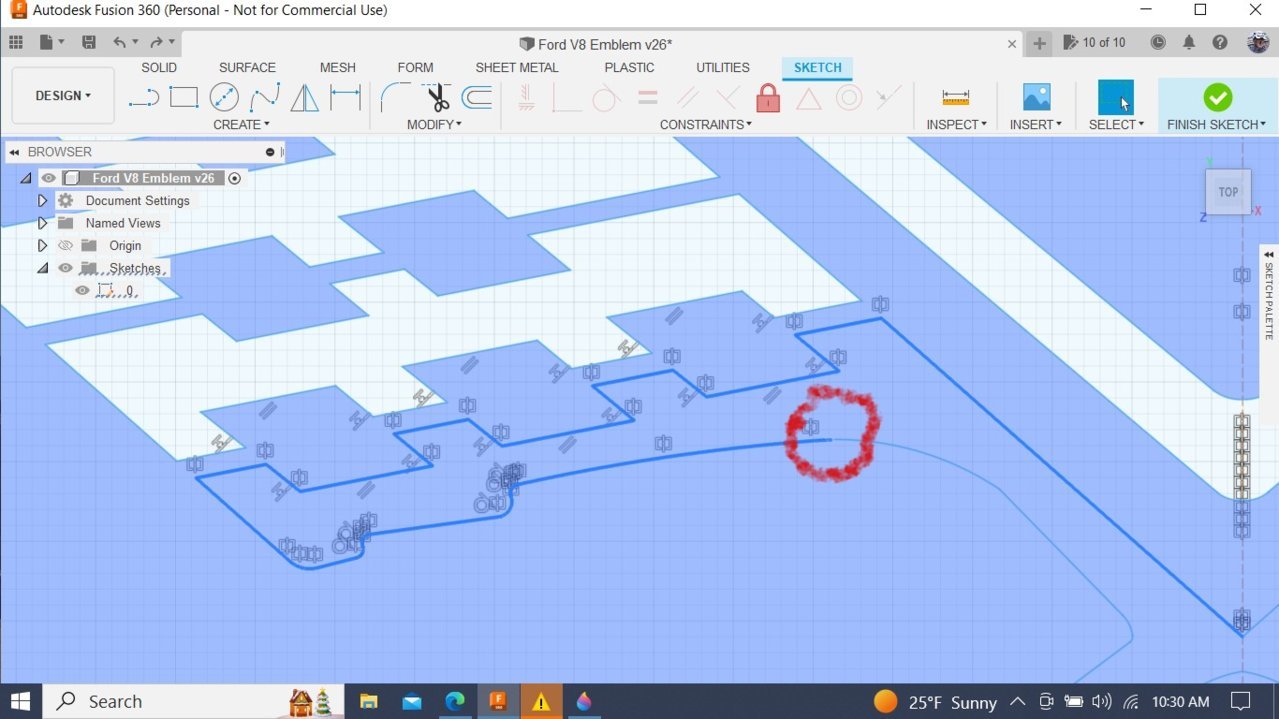Viewport: 1279px width, 719px height.
Task: Open the data panel grid icon
Action: click(x=16, y=43)
